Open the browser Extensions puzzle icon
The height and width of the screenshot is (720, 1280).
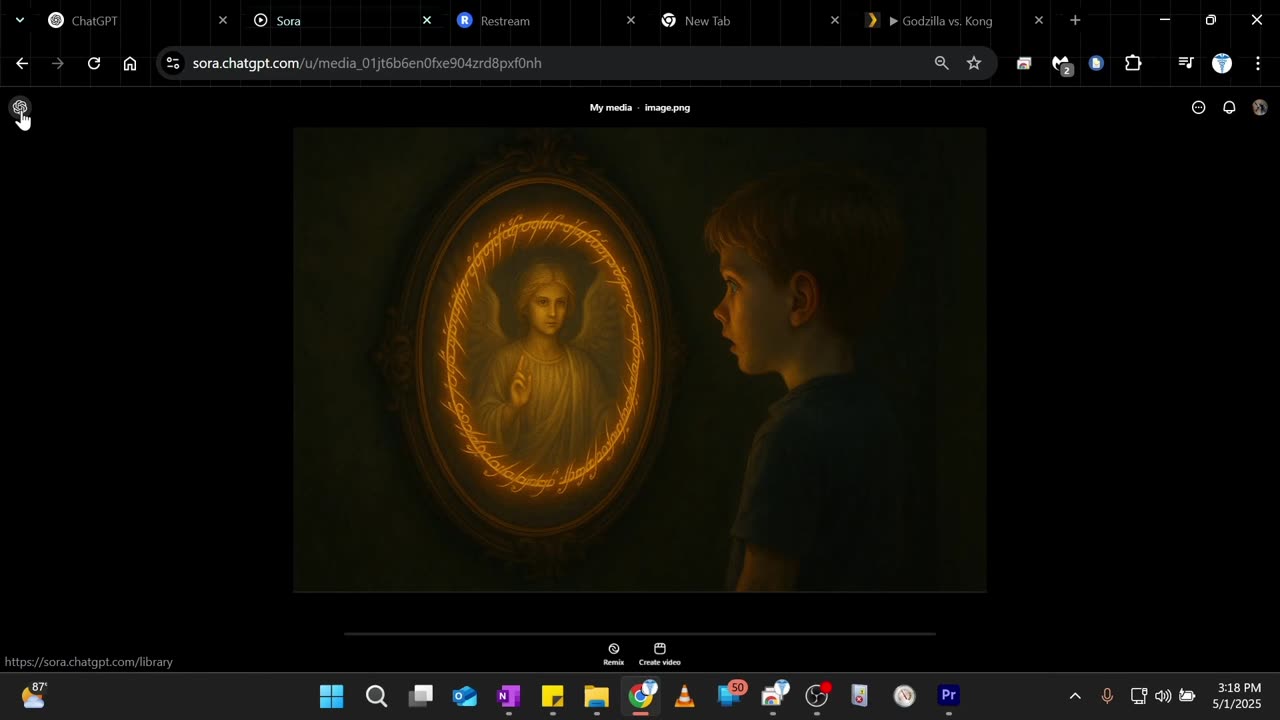tap(1133, 63)
